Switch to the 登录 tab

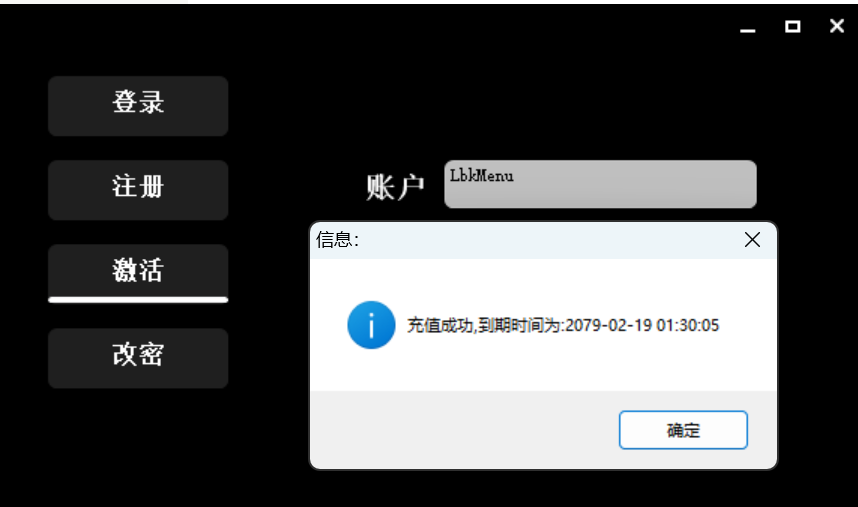[x=138, y=106]
